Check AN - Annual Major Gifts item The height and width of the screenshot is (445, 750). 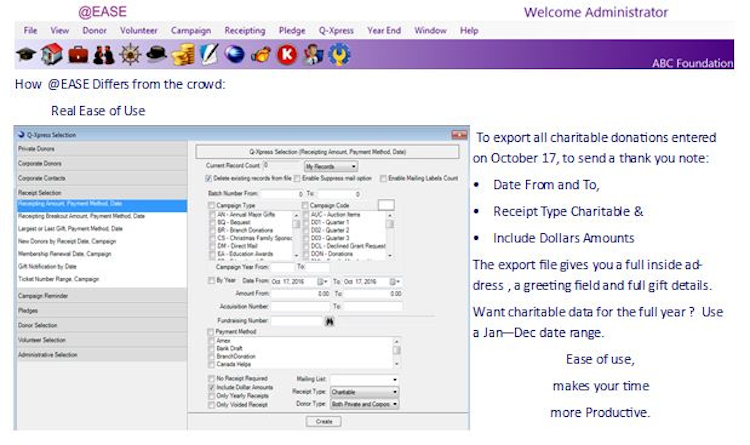pyautogui.click(x=212, y=215)
